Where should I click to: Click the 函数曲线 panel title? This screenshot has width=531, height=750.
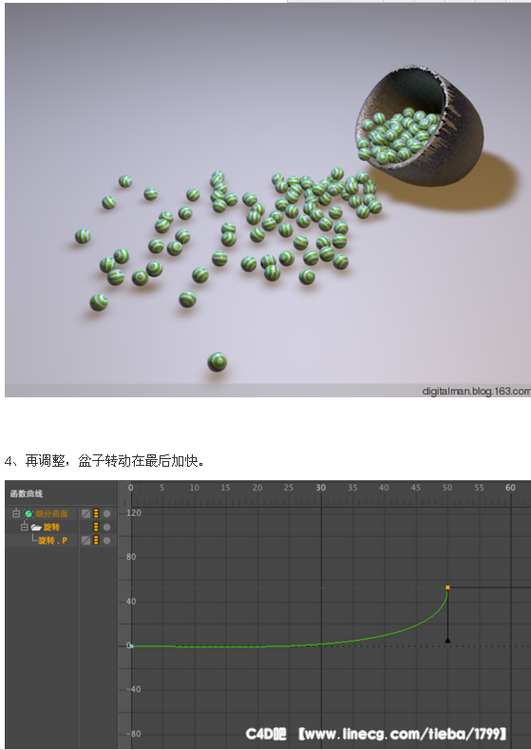pyautogui.click(x=26, y=493)
